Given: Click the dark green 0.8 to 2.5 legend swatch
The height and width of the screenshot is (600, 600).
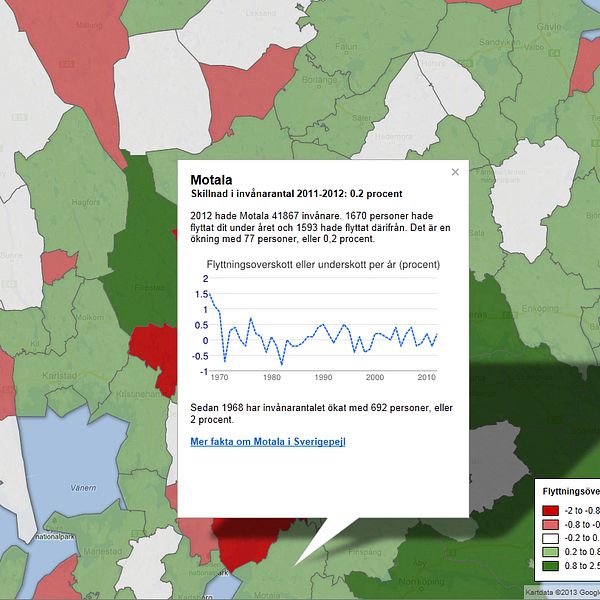Looking at the screenshot, I should point(548,565).
